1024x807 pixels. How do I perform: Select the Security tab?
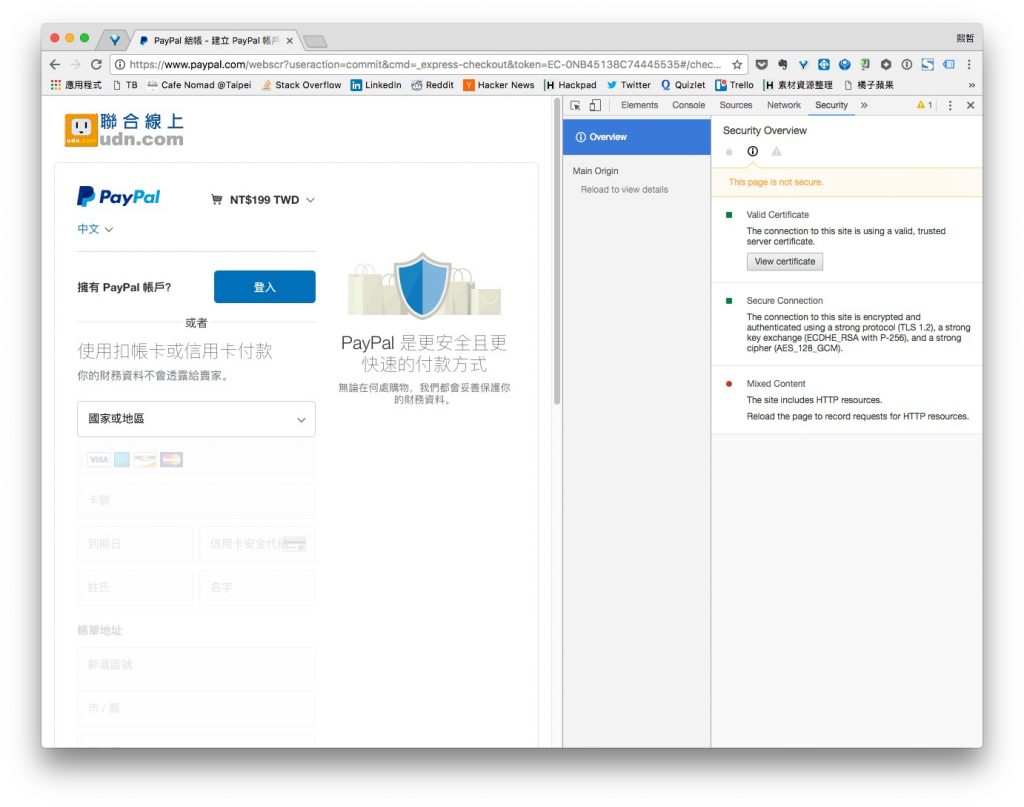point(831,105)
